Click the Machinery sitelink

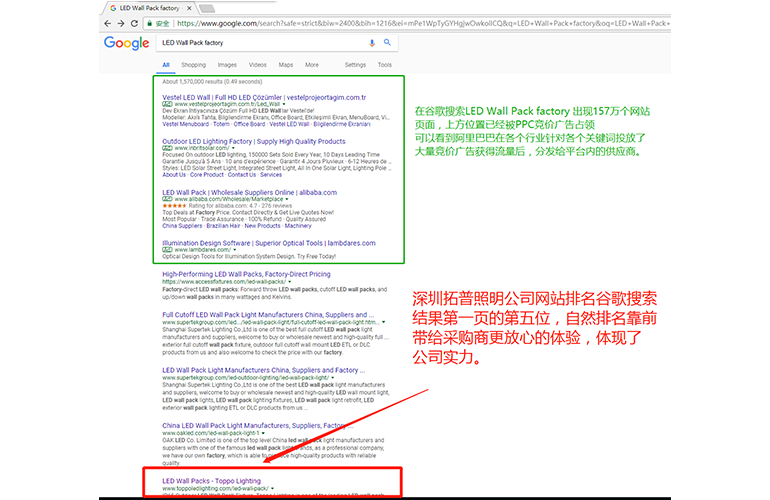298,226
